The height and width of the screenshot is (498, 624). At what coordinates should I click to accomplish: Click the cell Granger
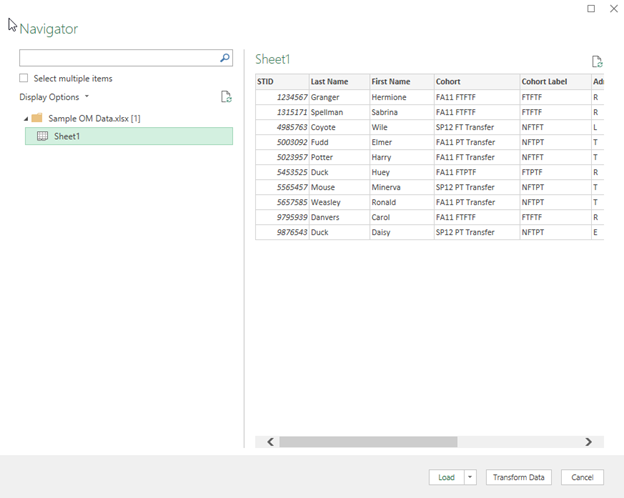pyautogui.click(x=339, y=97)
